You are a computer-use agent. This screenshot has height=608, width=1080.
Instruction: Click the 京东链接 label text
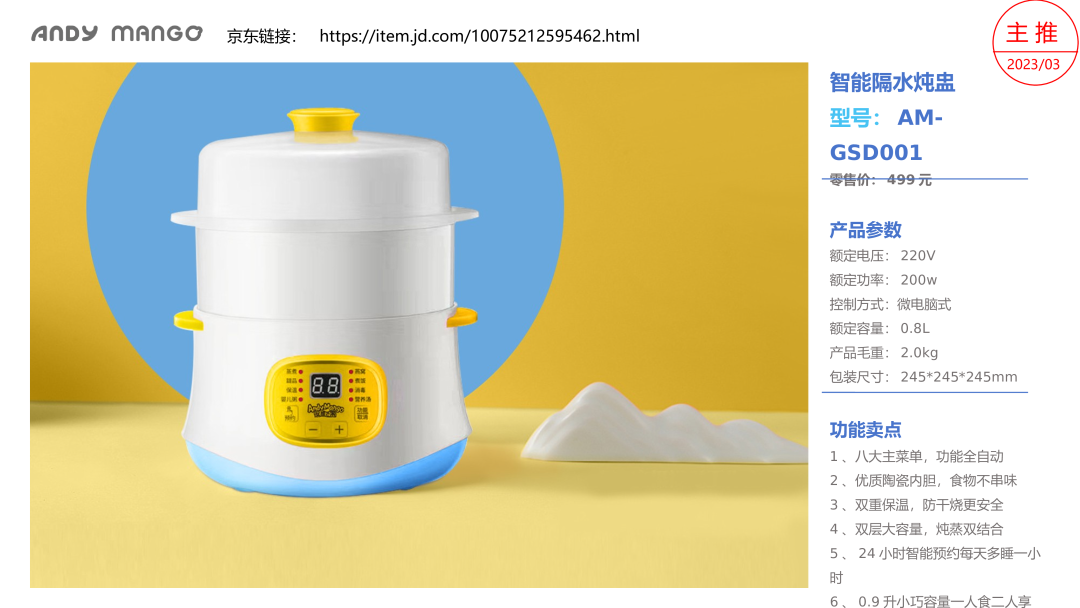point(262,36)
